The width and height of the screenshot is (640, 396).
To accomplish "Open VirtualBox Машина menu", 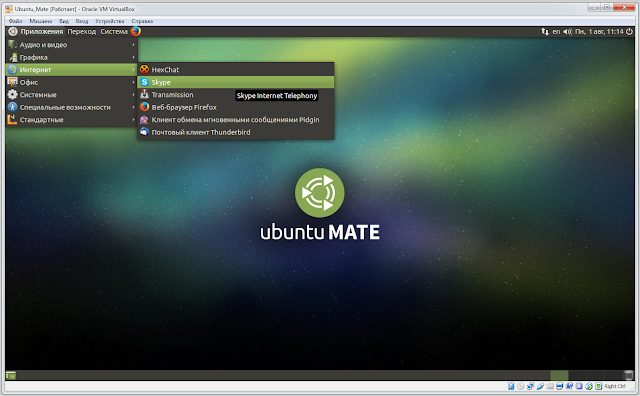I will [40, 21].
